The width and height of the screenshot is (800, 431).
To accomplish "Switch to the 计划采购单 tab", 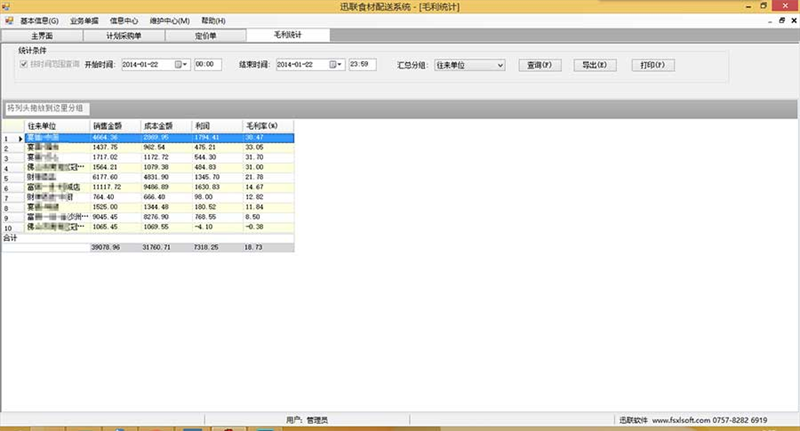I will (x=125, y=35).
